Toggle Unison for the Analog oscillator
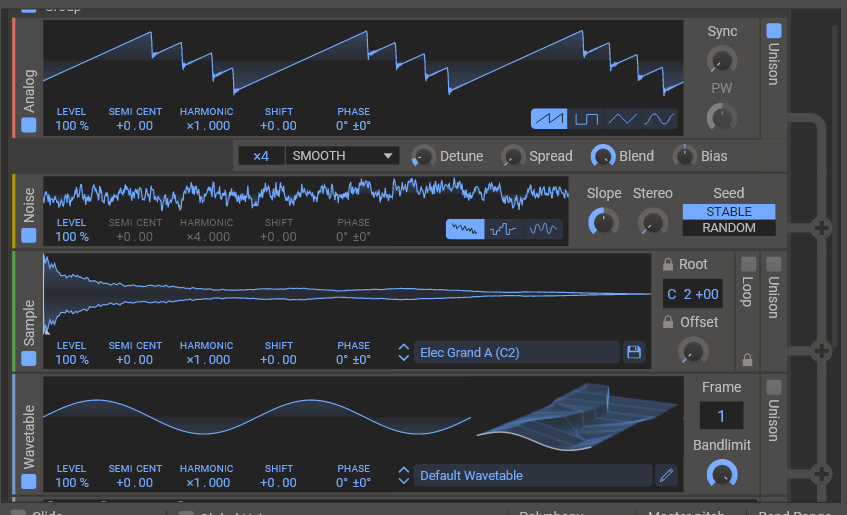 (x=774, y=31)
